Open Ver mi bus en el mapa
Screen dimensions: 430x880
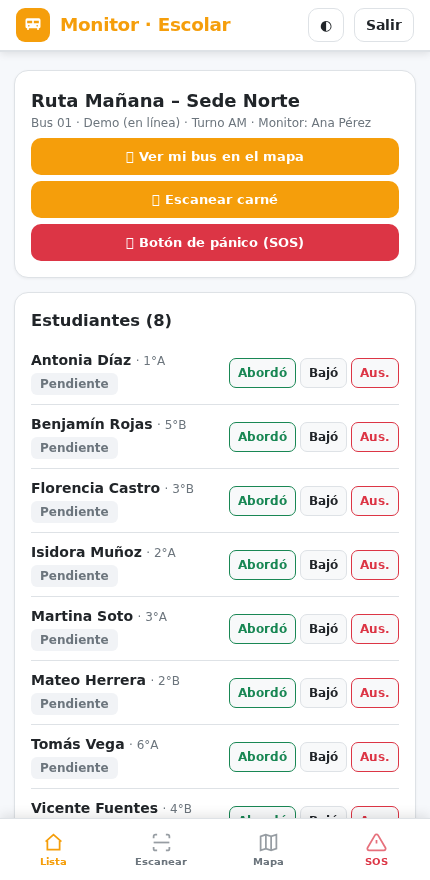coord(215,157)
